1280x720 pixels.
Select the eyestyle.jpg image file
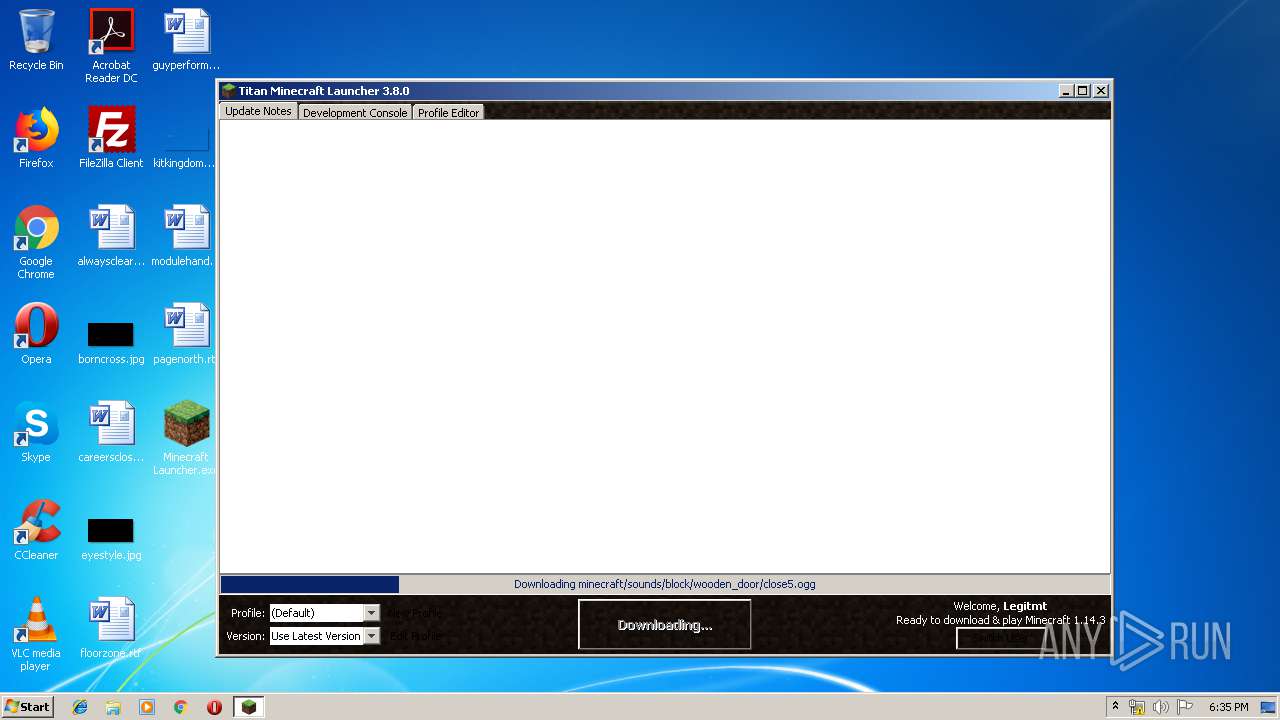coord(111,539)
